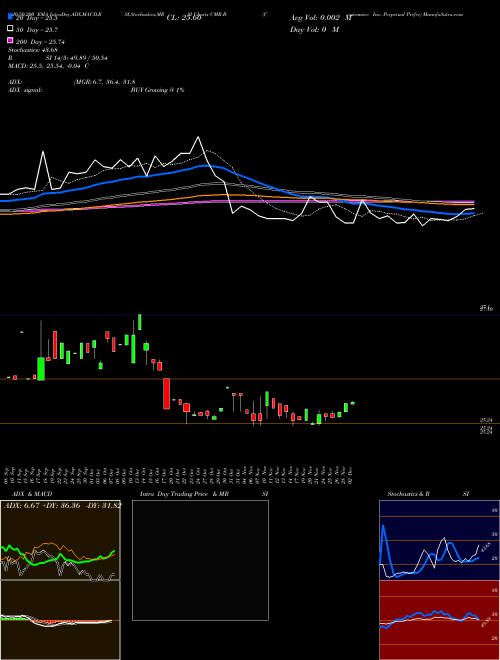Image resolution: width=500 pixels, height=660 pixels.
Task: Open the ADX indicator chart panel
Action: 60,540
